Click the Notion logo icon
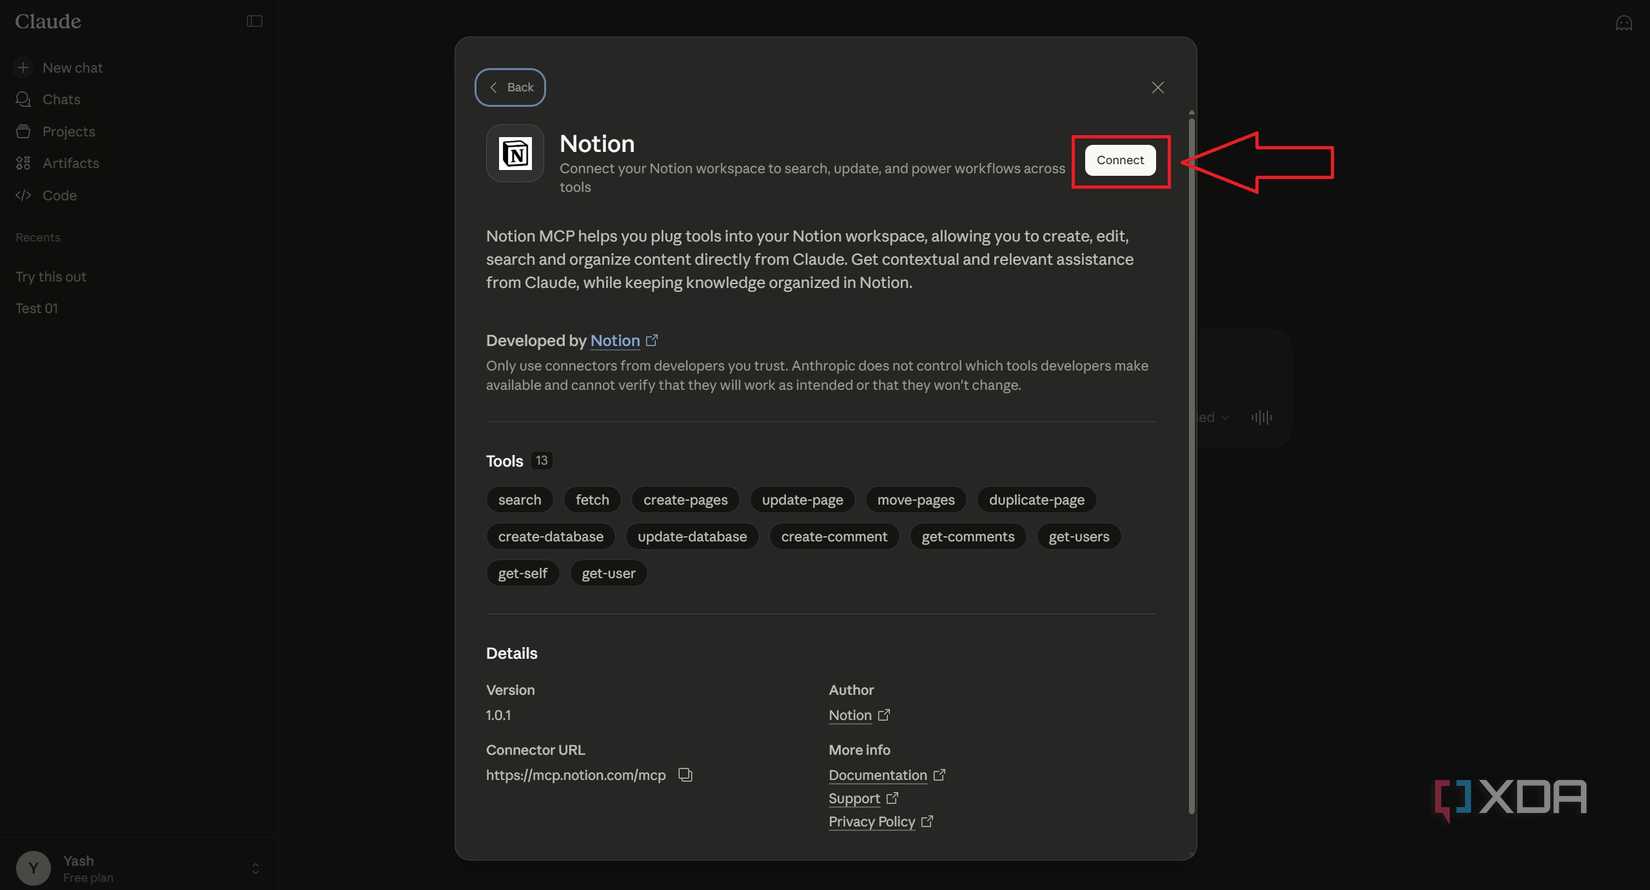Viewport: 1650px width, 890px height. [515, 154]
